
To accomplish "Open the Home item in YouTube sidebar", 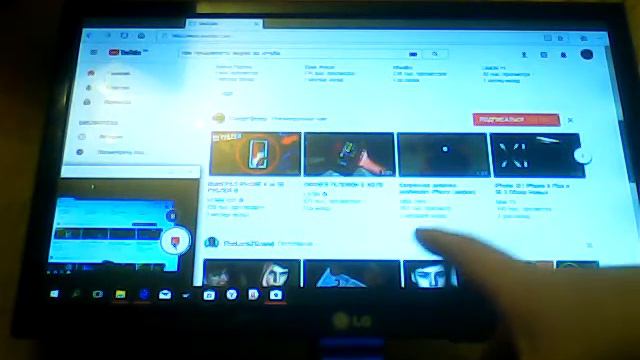I will pos(110,73).
